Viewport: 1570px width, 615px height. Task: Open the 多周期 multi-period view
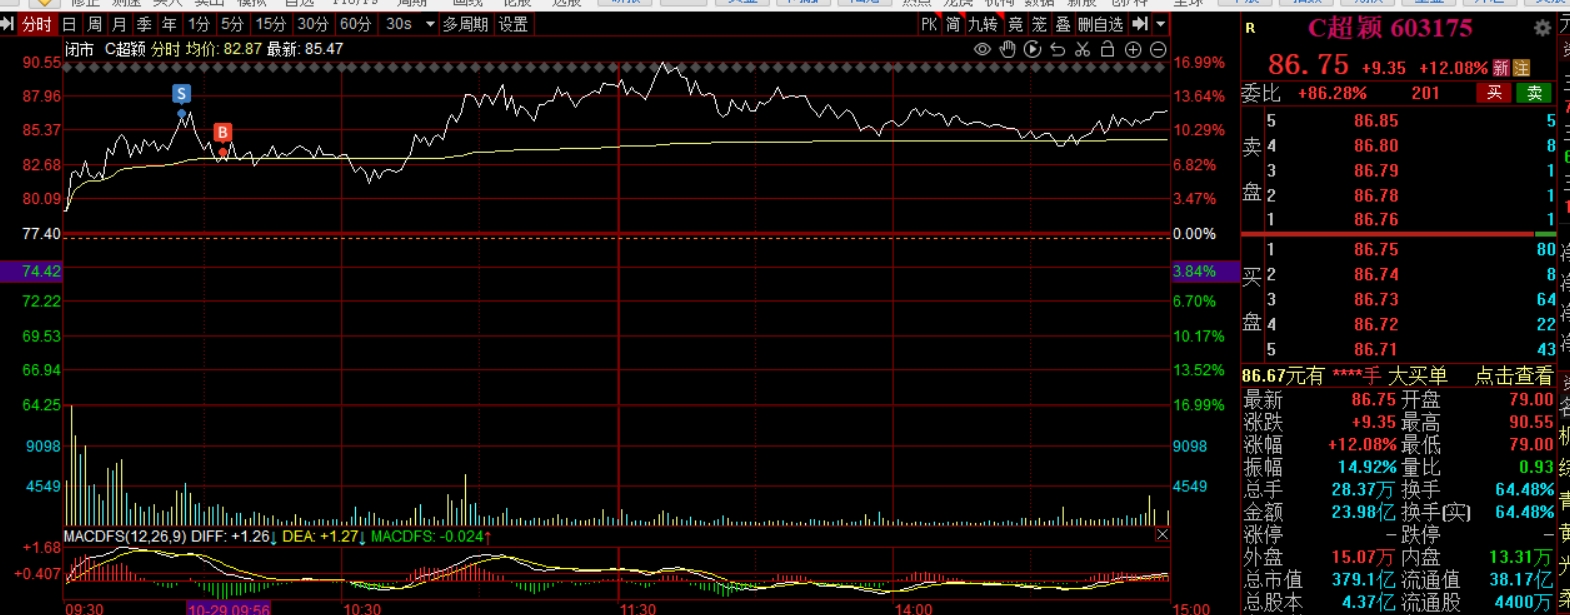[465, 24]
